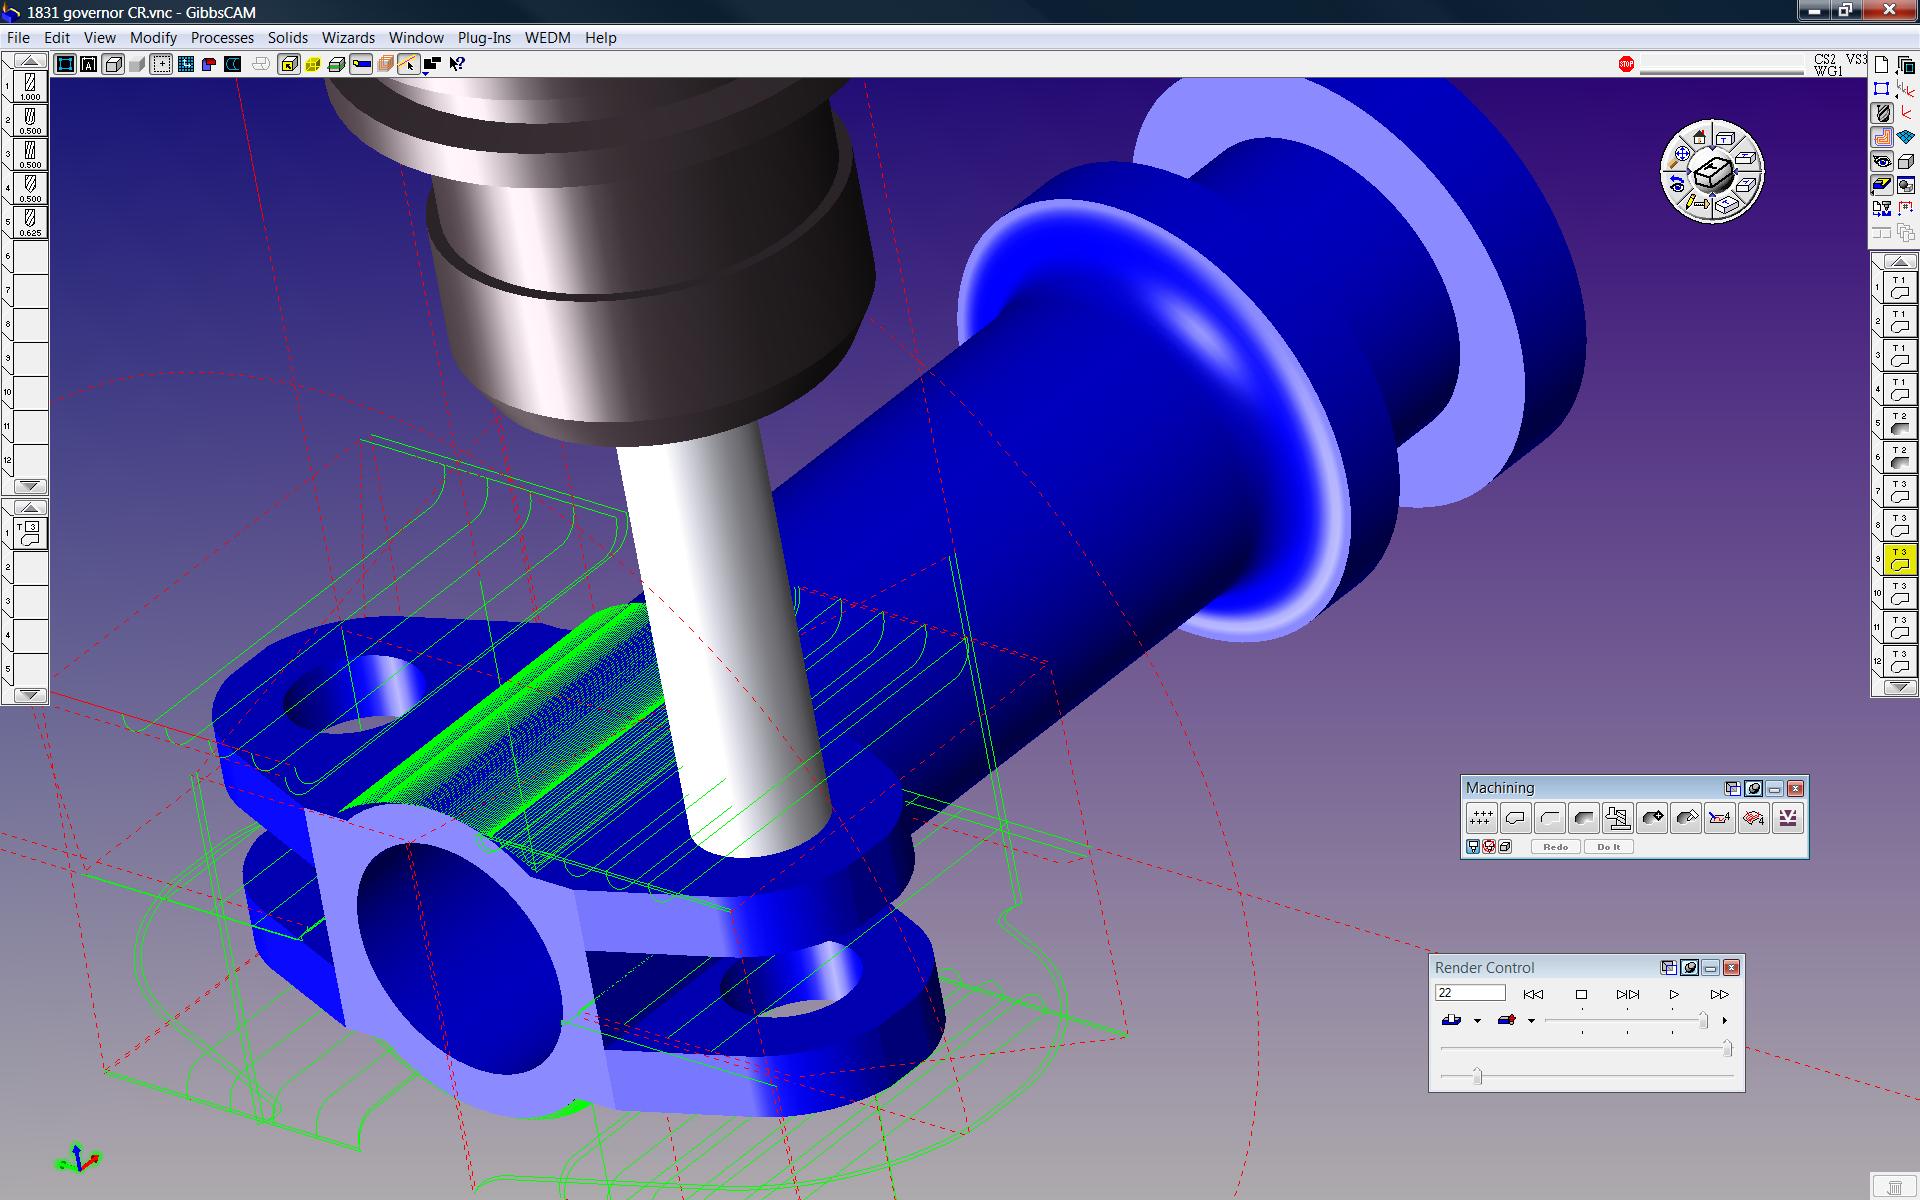Screen dimensions: 1920x1200
Task: Select the Roughing pocket process icon
Action: coord(1549,818)
